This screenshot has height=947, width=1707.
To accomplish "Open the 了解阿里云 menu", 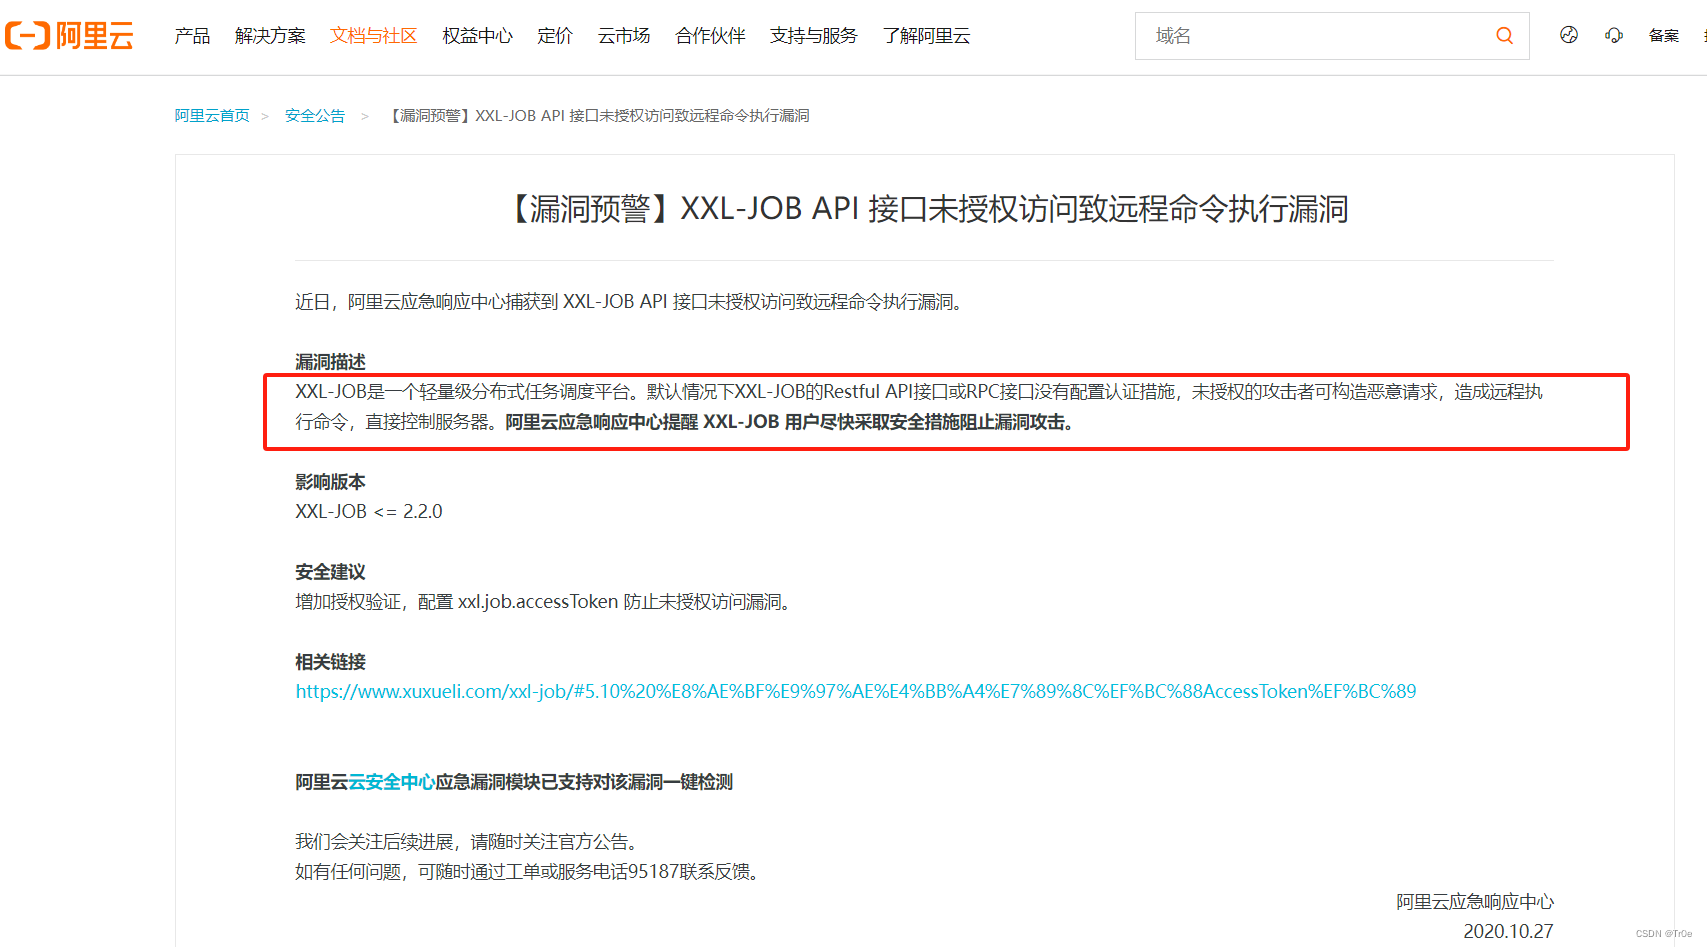I will (x=927, y=36).
